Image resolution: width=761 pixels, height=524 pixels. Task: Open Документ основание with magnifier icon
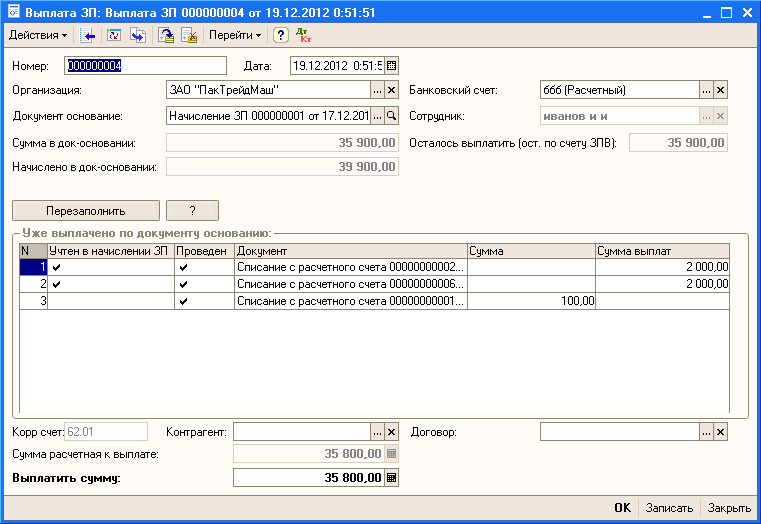392,116
